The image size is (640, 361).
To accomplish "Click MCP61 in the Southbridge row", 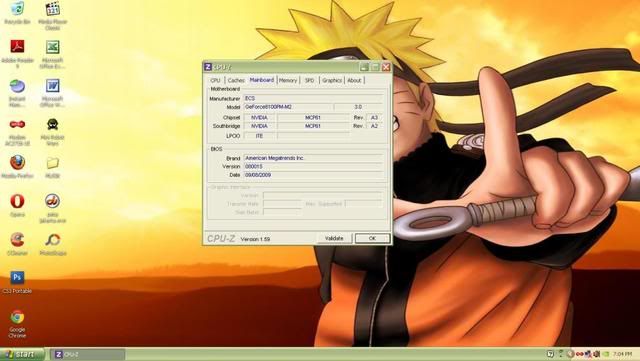I will pos(313,126).
